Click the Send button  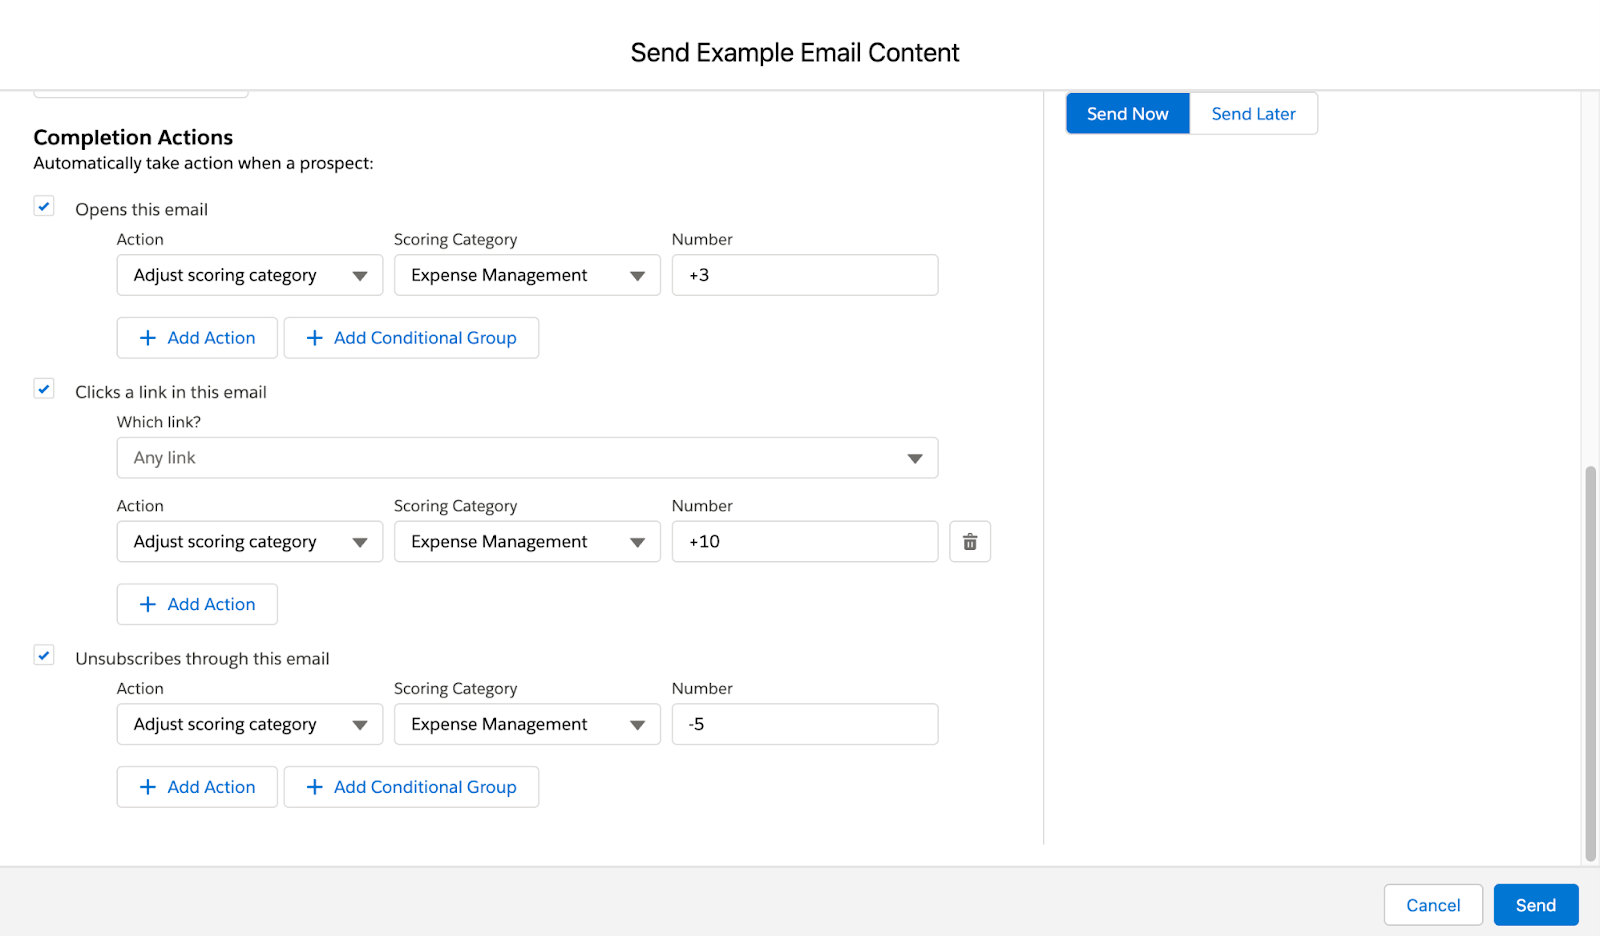click(1535, 905)
